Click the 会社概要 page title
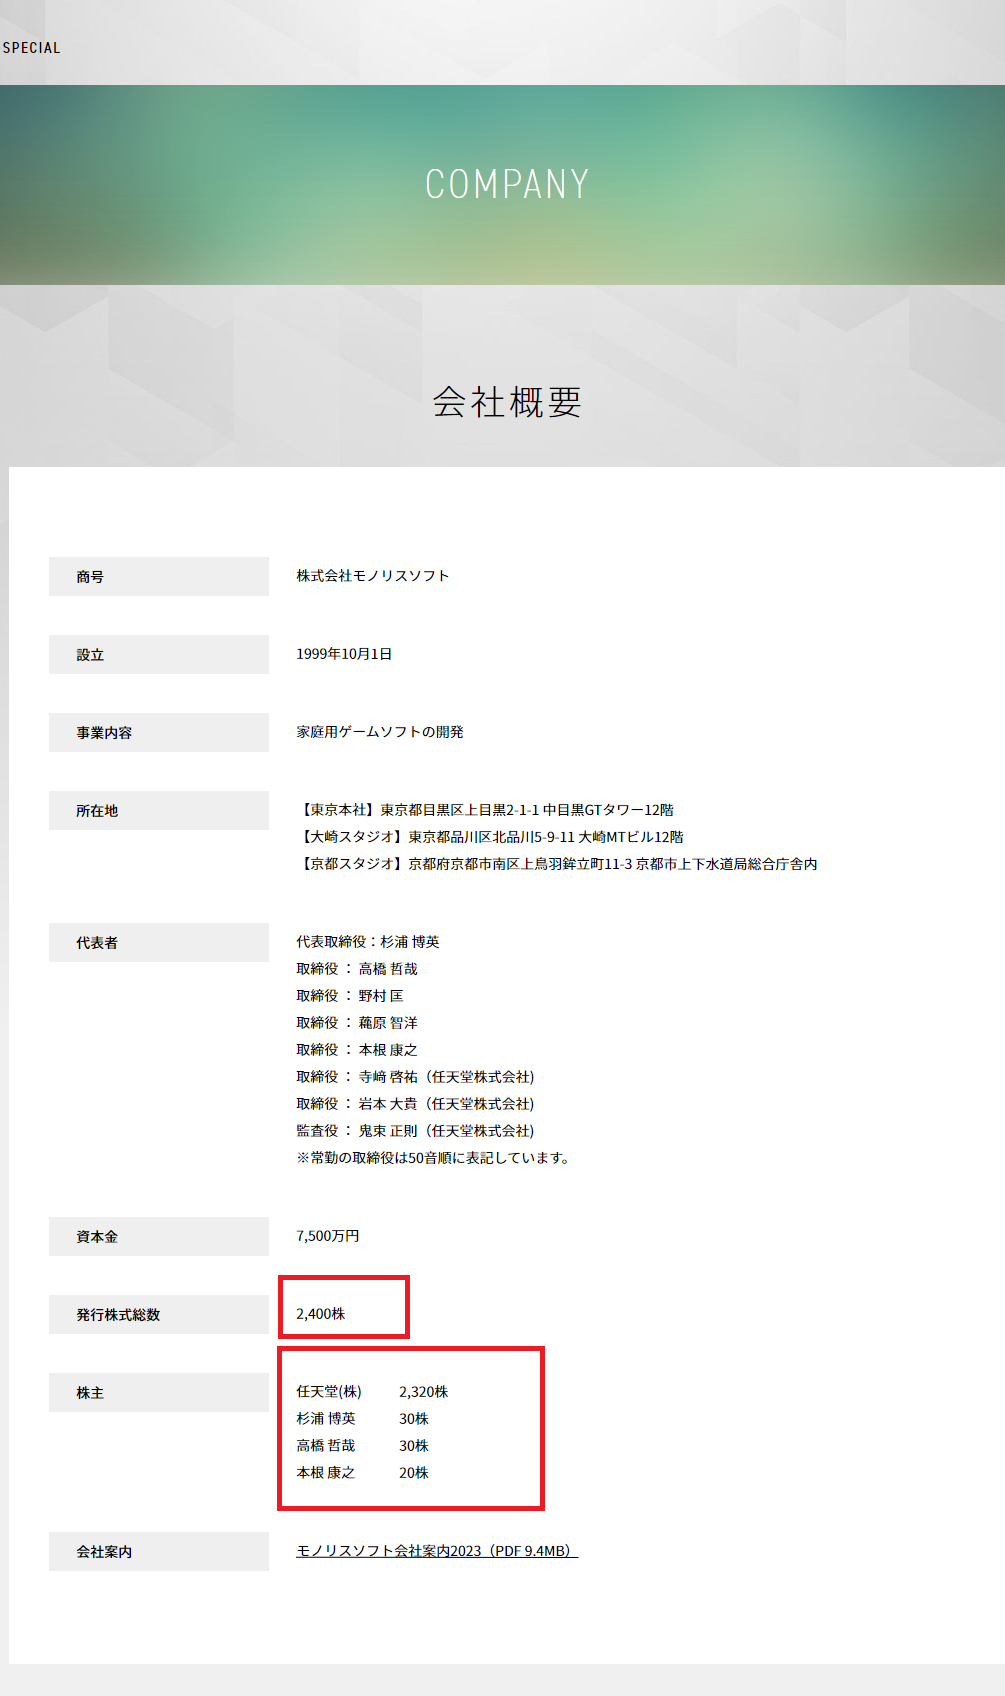 pos(507,402)
